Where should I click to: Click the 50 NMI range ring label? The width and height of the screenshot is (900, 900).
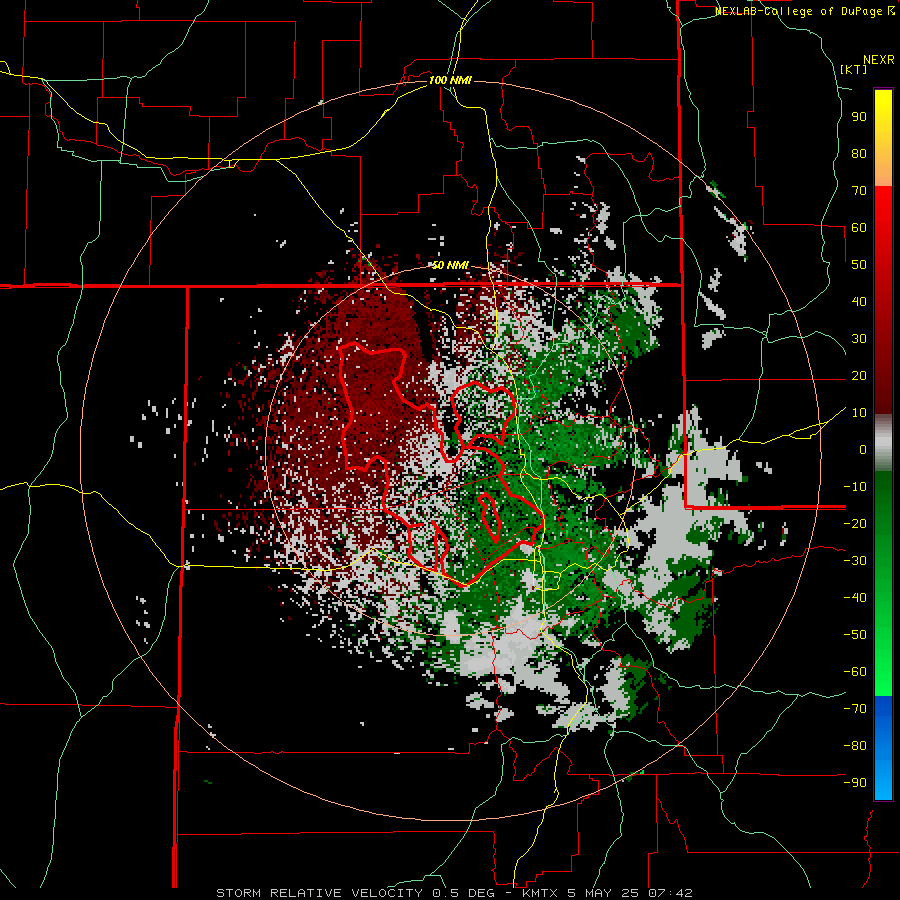click(x=450, y=265)
